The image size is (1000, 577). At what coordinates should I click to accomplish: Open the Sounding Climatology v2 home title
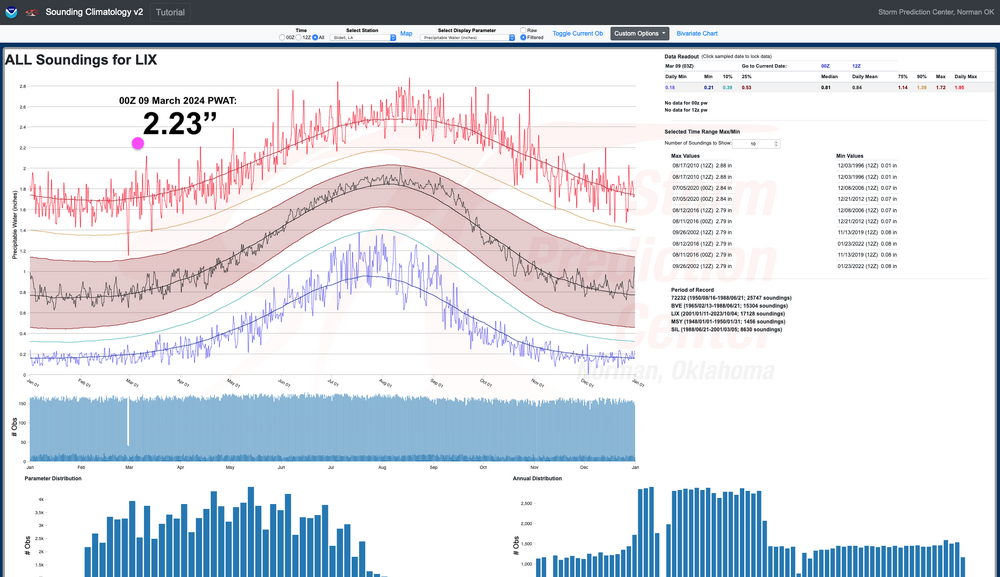click(94, 12)
